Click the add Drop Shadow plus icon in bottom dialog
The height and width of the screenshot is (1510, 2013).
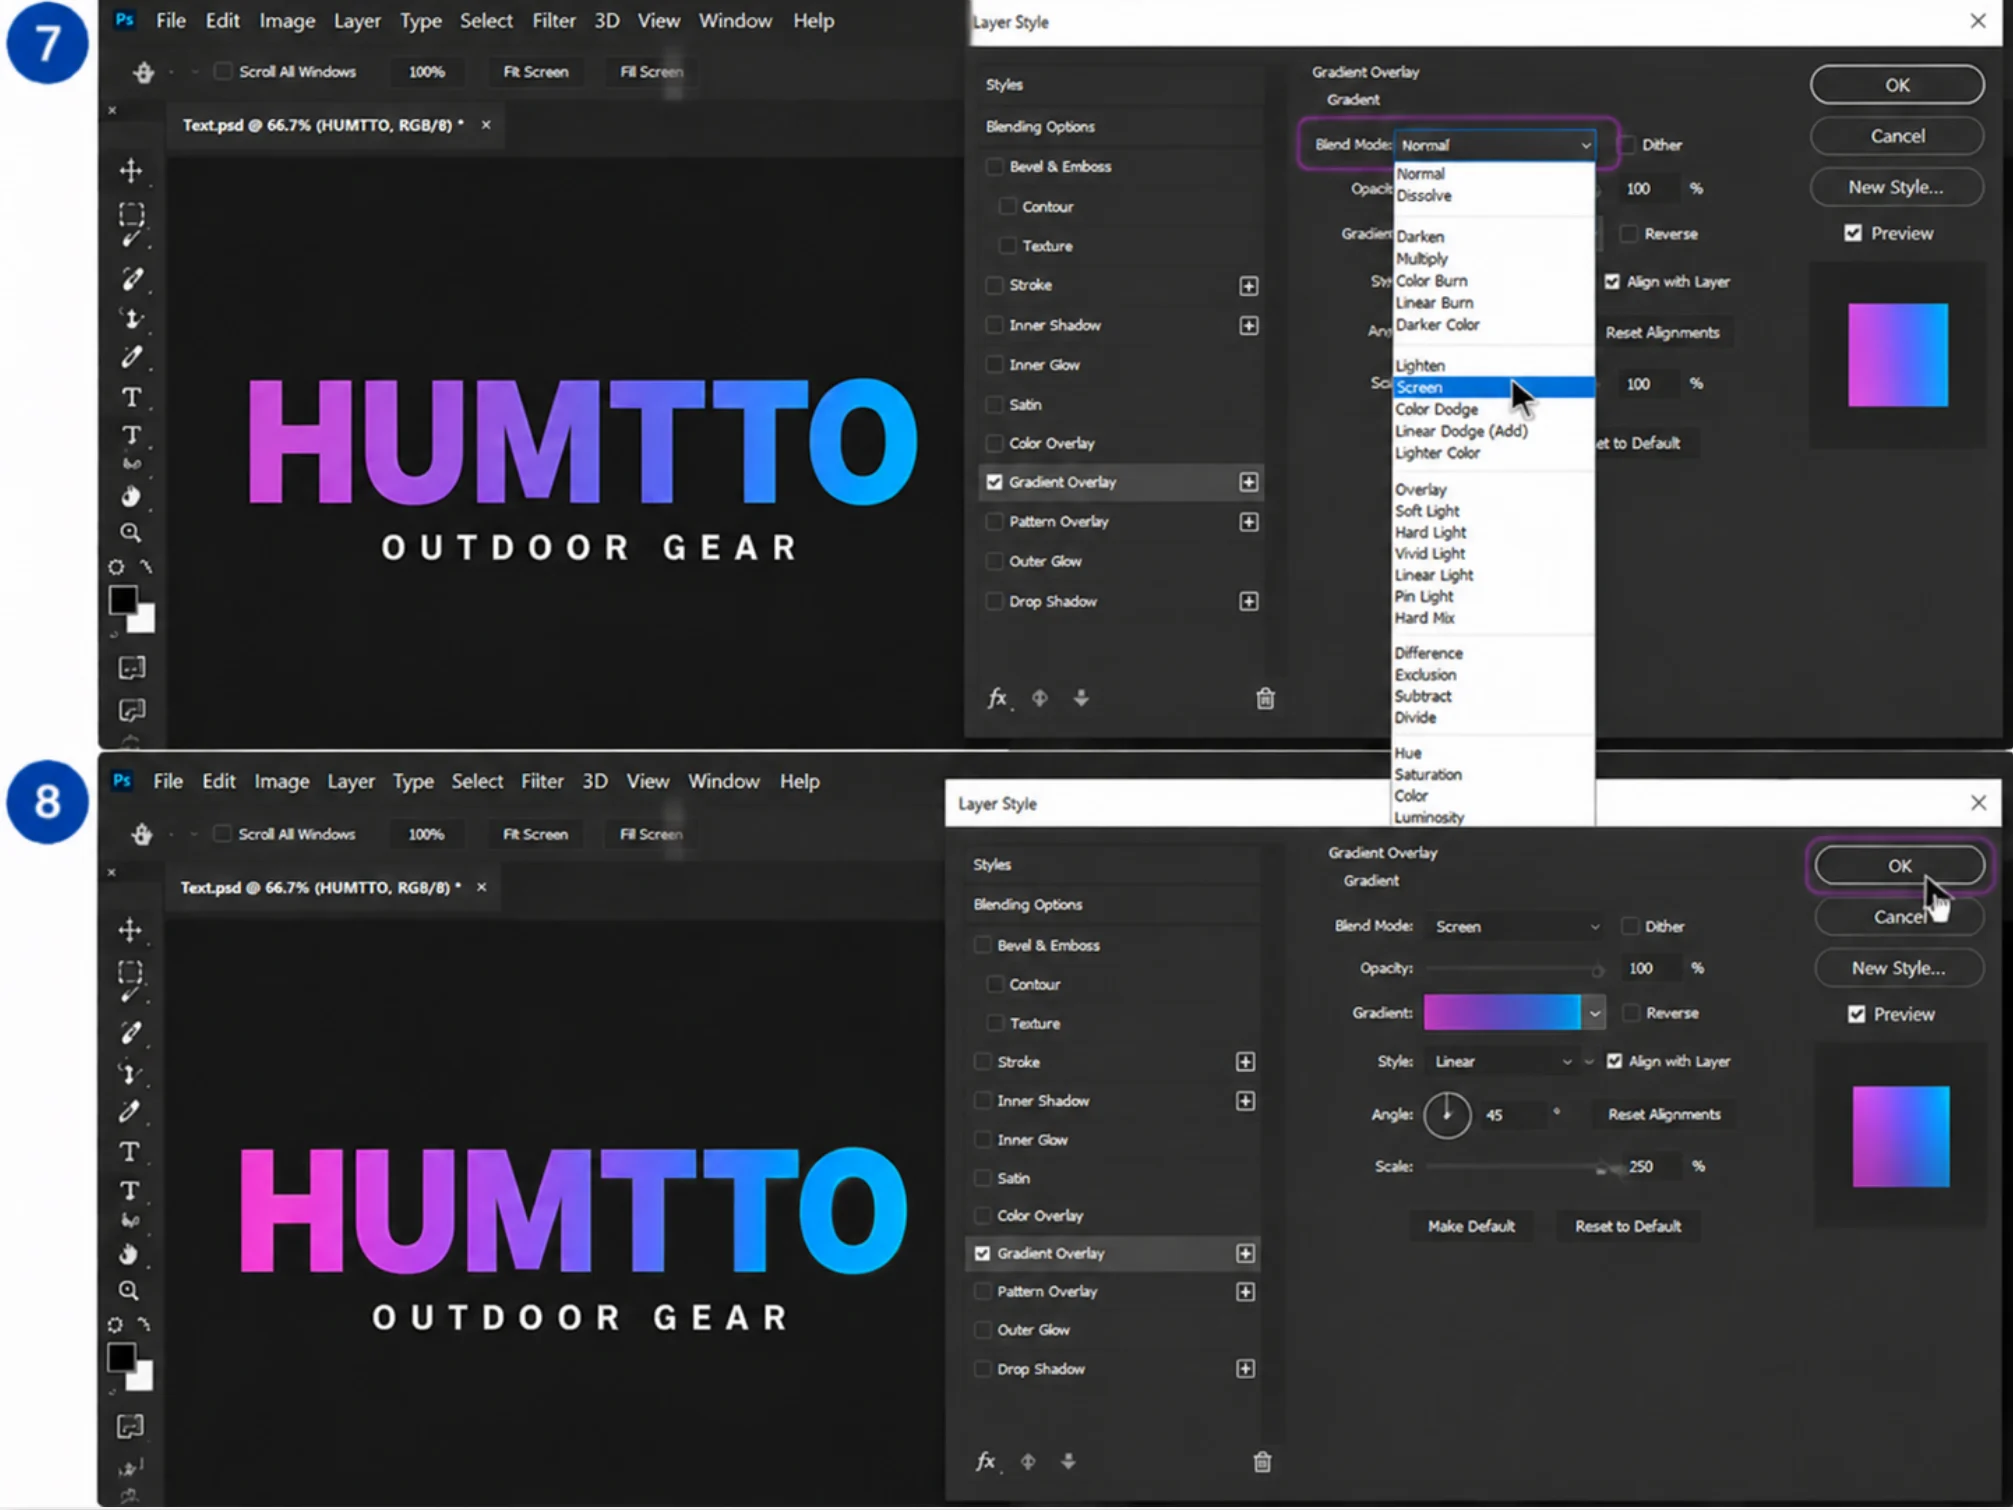coord(1245,1369)
